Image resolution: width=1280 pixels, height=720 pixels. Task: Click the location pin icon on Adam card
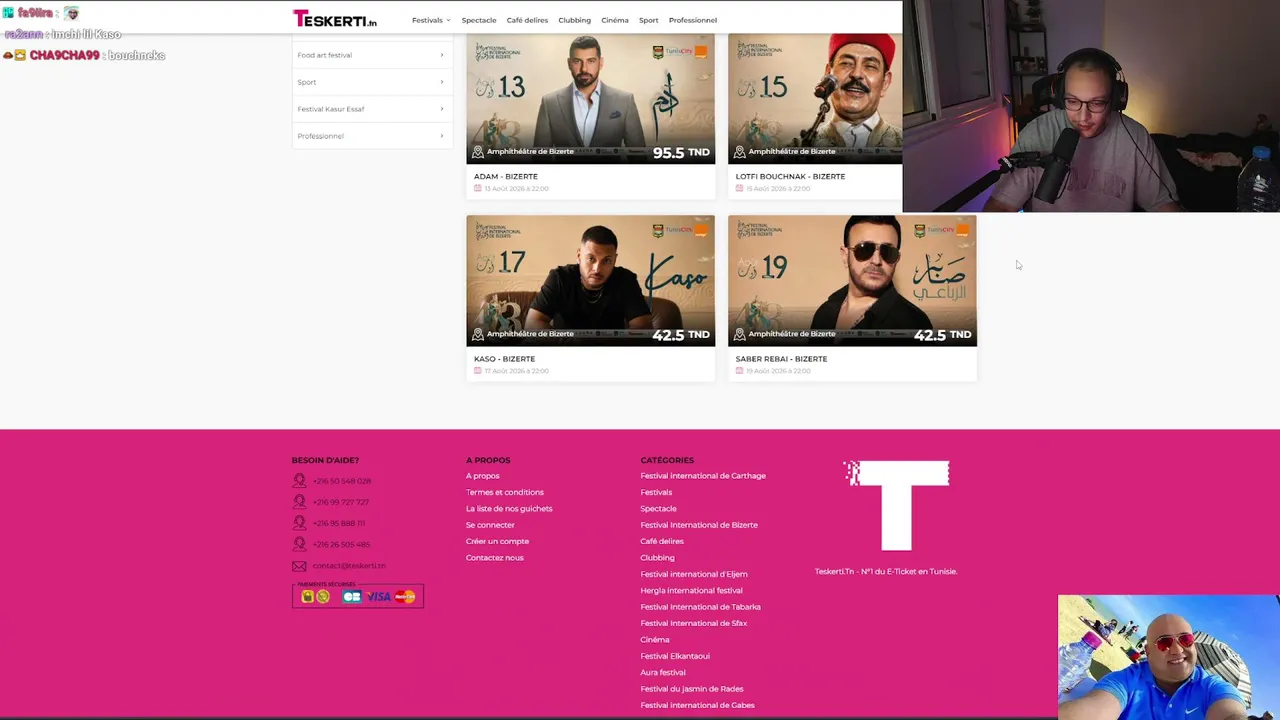tap(478, 152)
